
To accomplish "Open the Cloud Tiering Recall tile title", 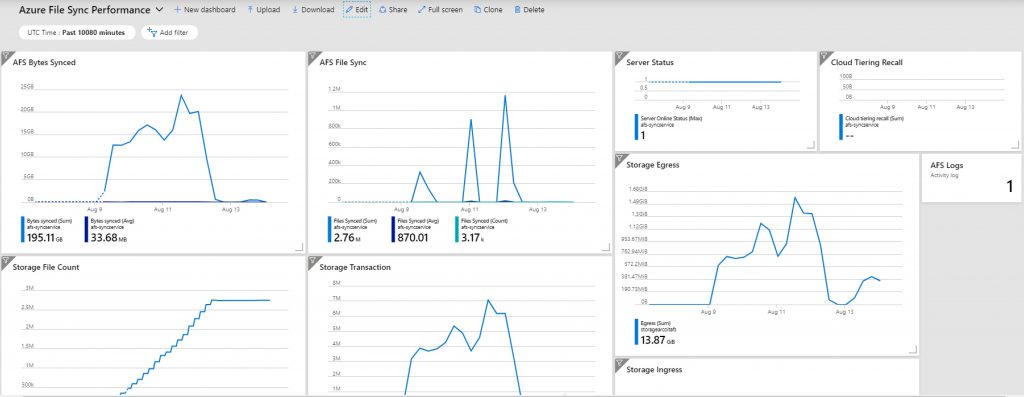I will [x=867, y=63].
